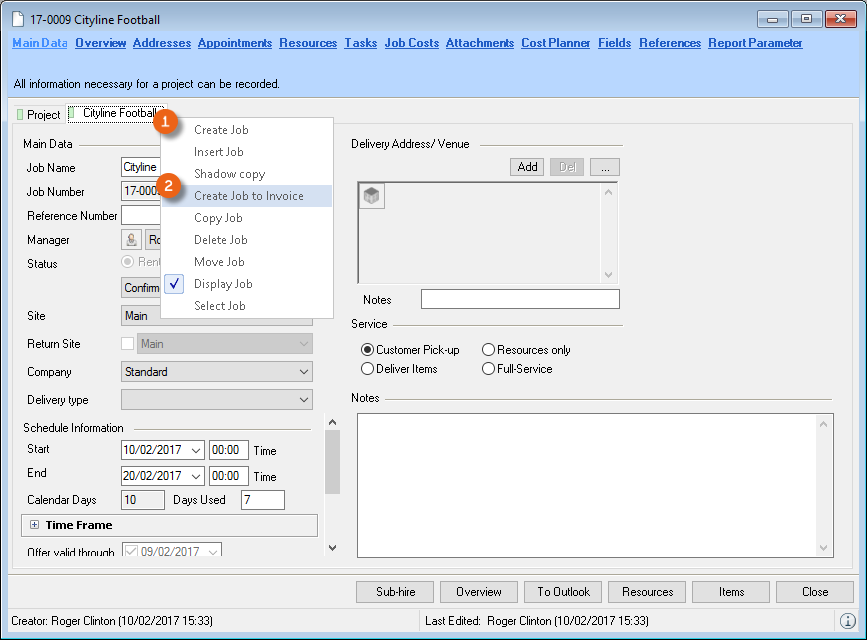This screenshot has width=867, height=640.
Task: Click the delivery address box icon
Action: (372, 197)
